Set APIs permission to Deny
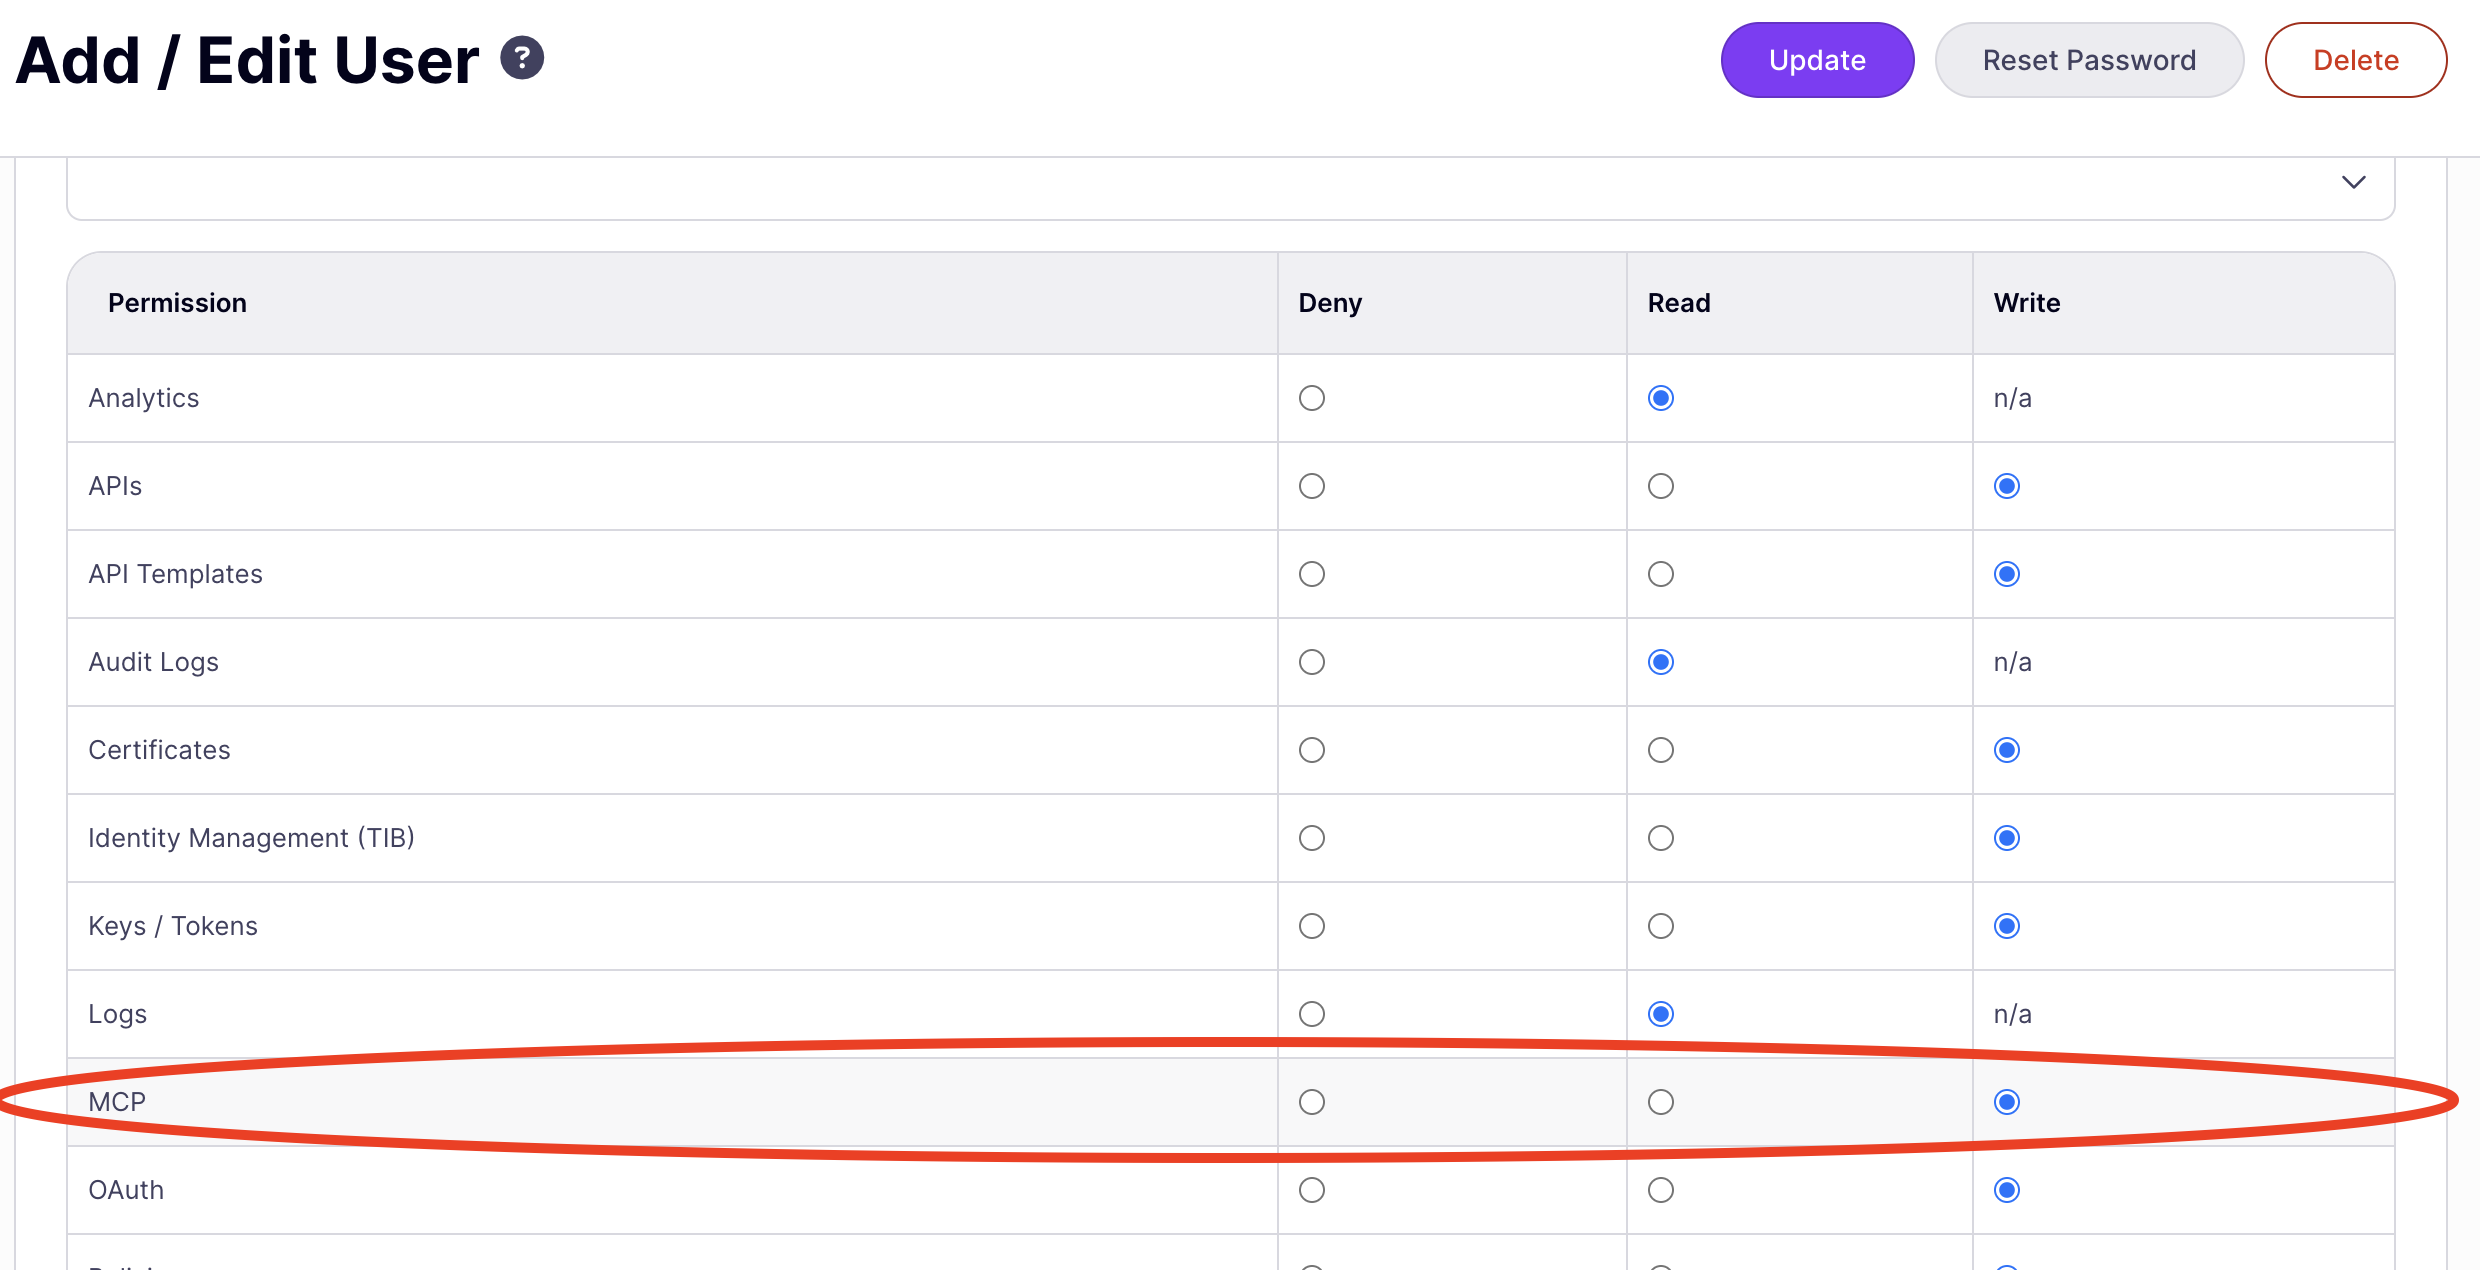 1312,486
